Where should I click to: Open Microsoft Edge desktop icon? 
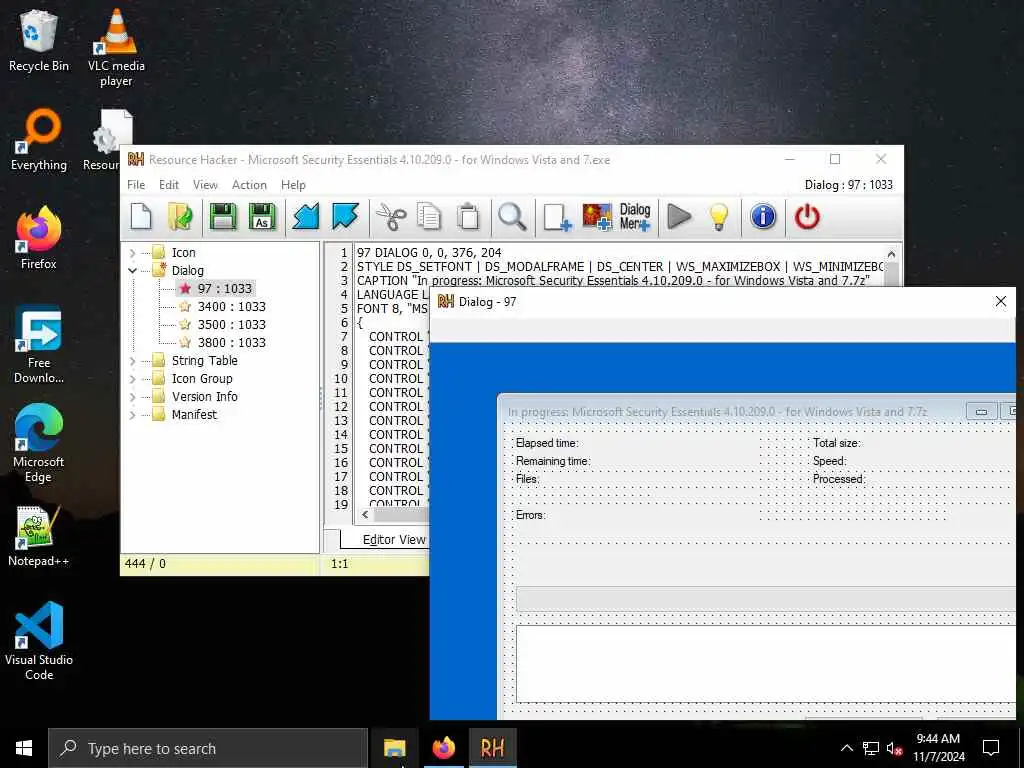click(x=39, y=443)
